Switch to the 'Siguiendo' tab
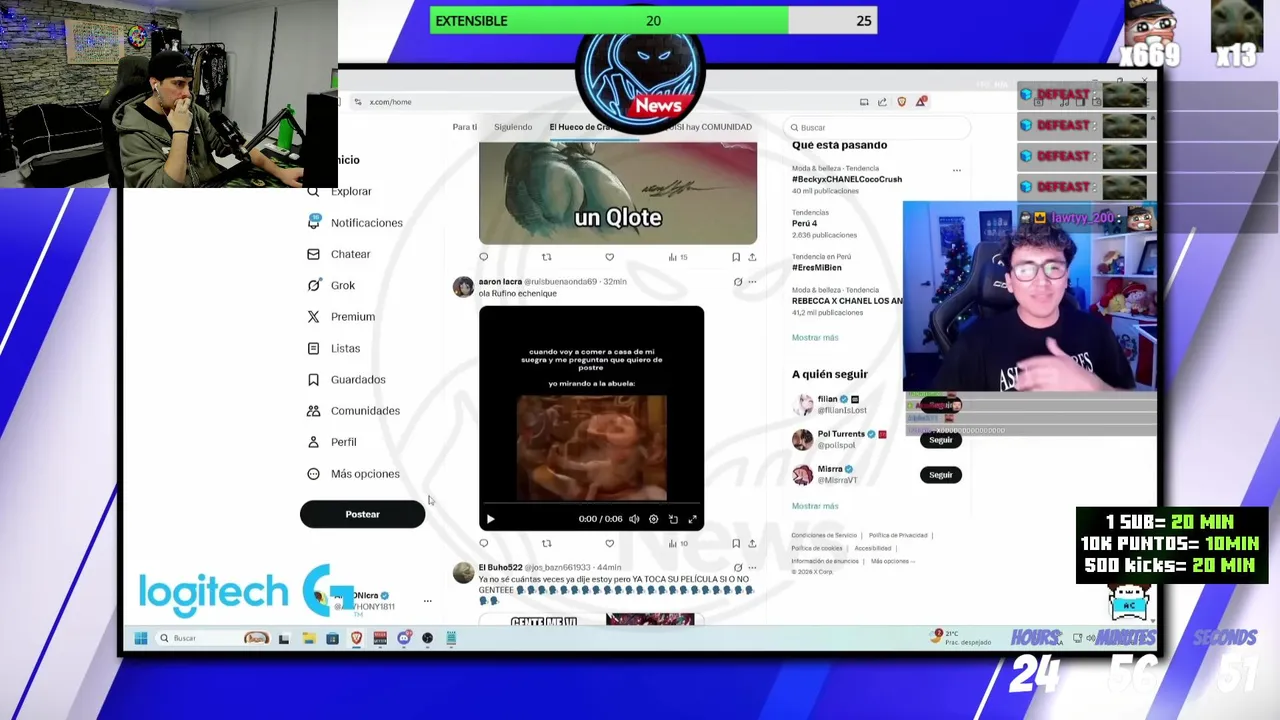 pyautogui.click(x=513, y=127)
